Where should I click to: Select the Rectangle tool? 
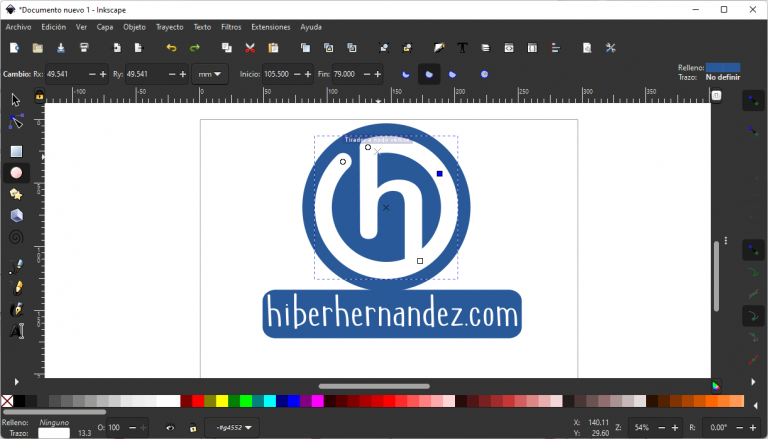(16, 151)
